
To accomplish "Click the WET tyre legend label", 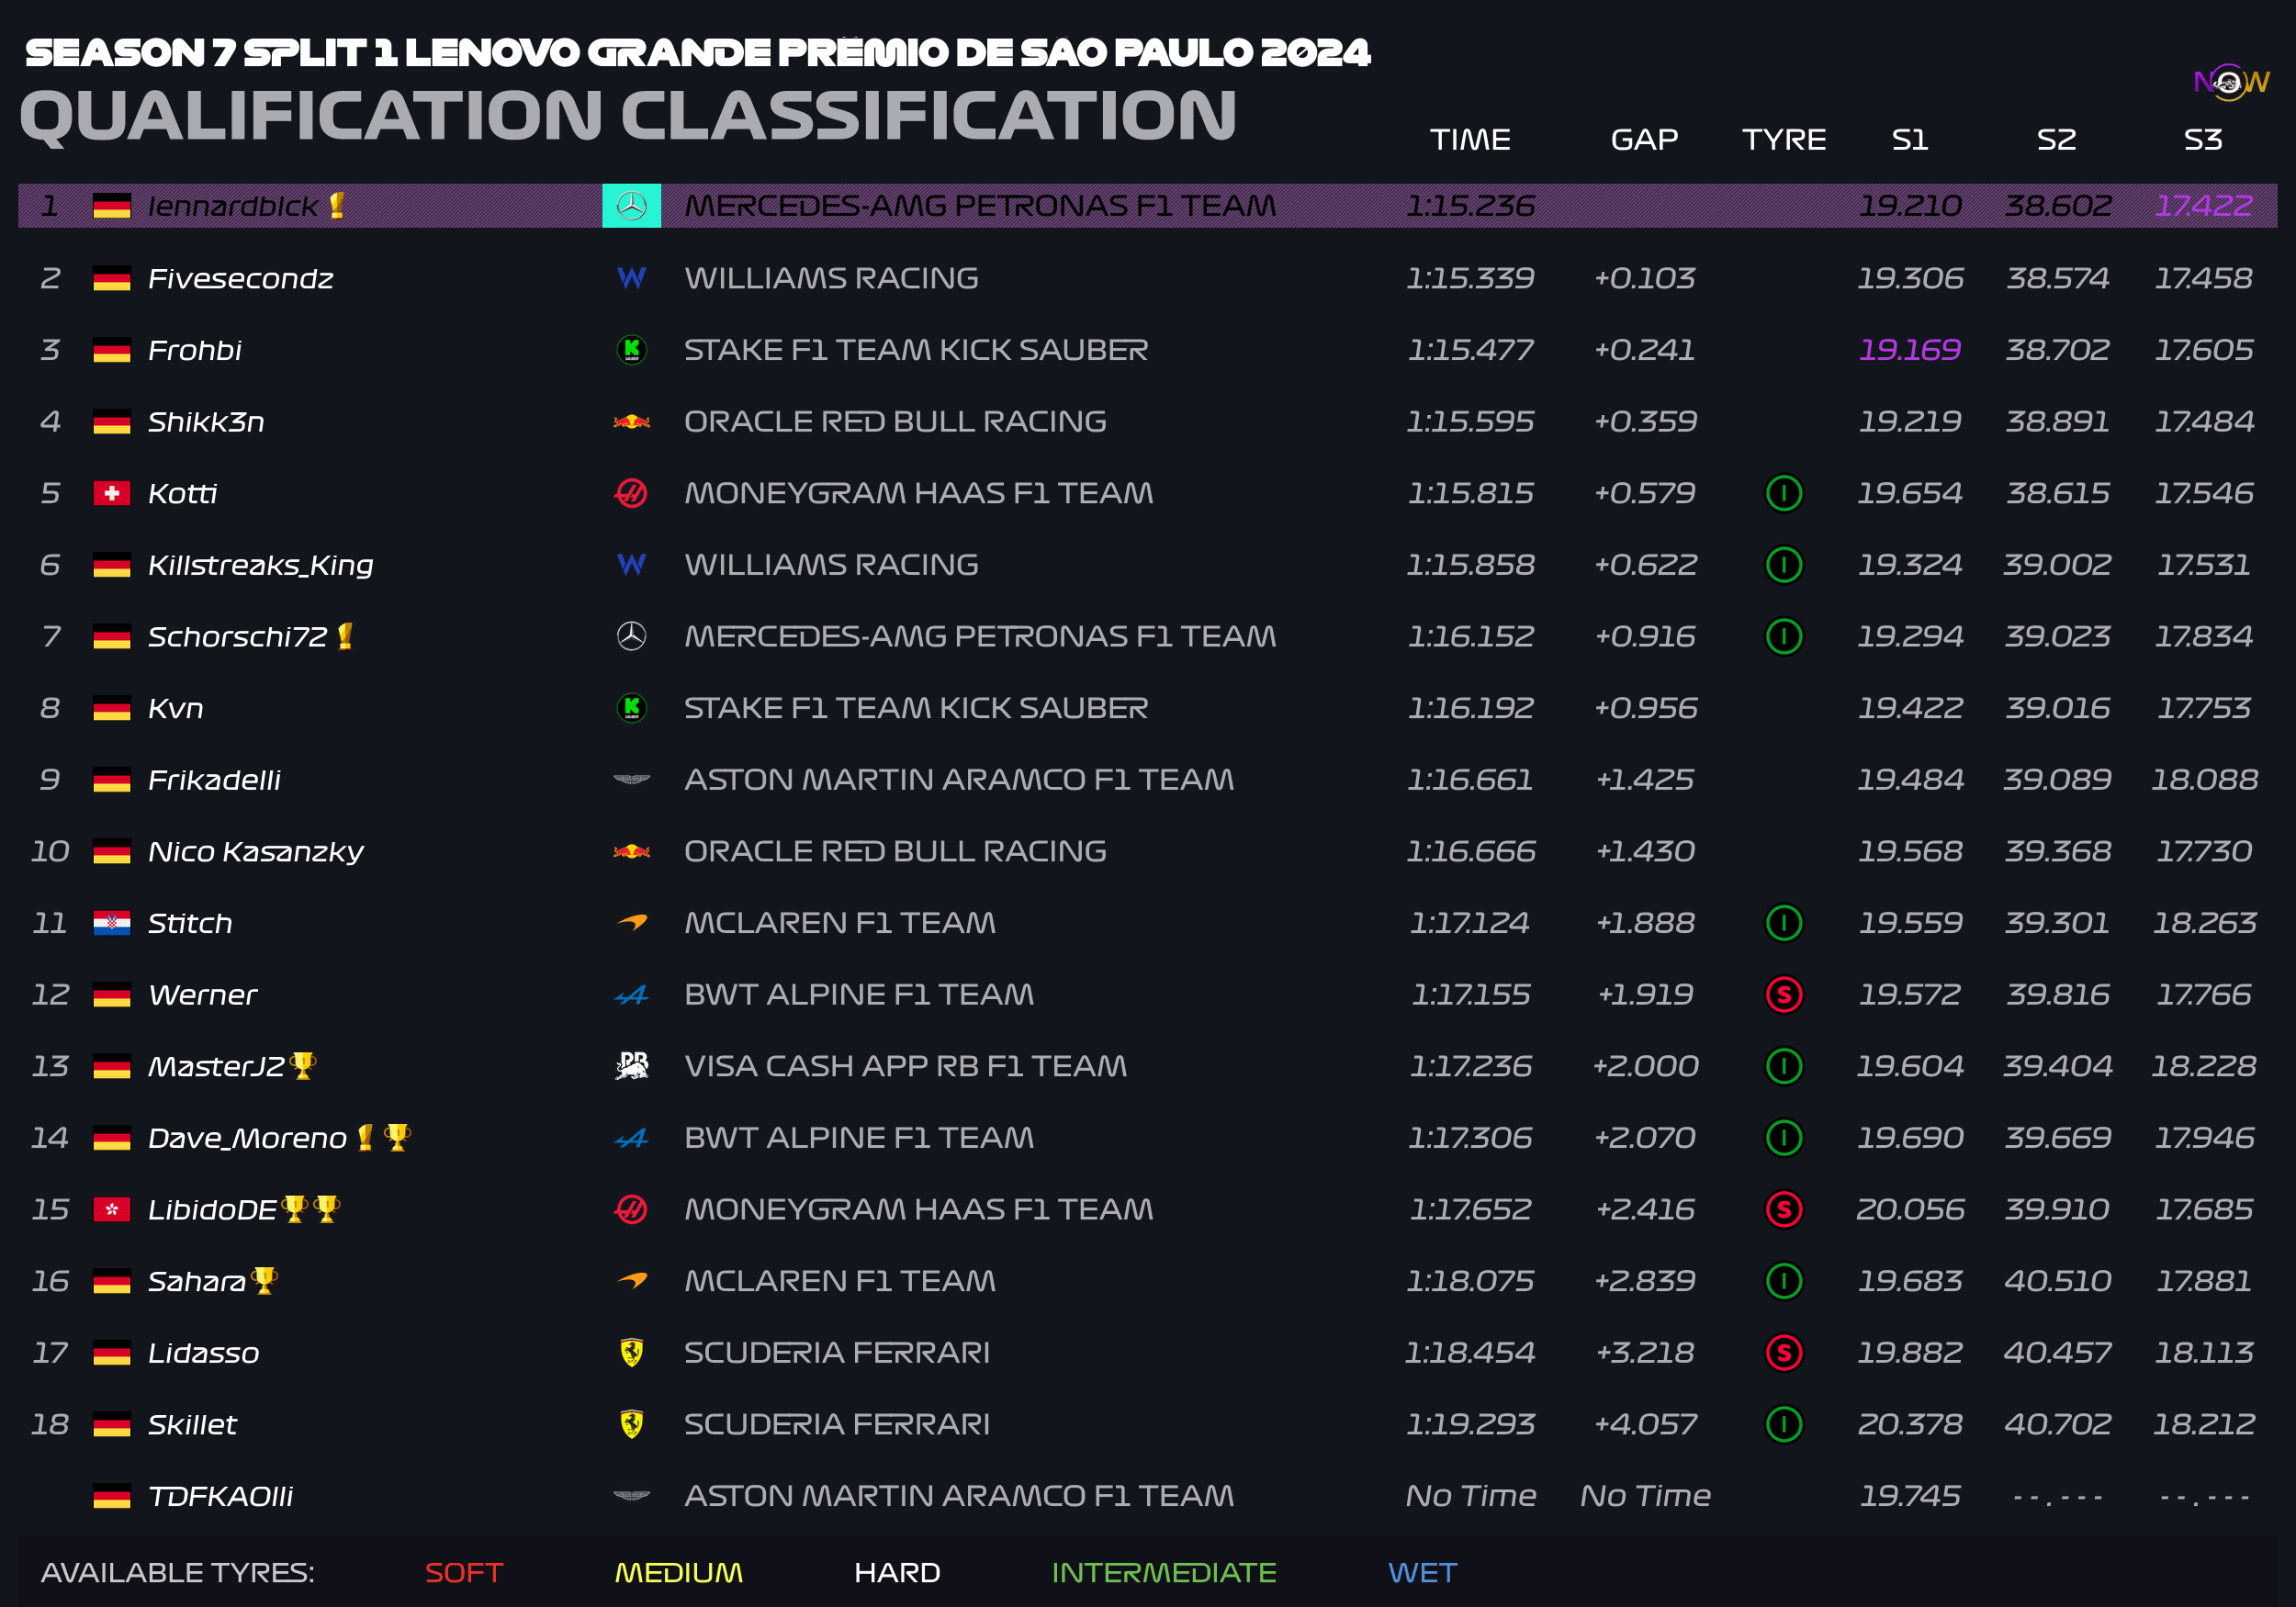I will click(1422, 1572).
